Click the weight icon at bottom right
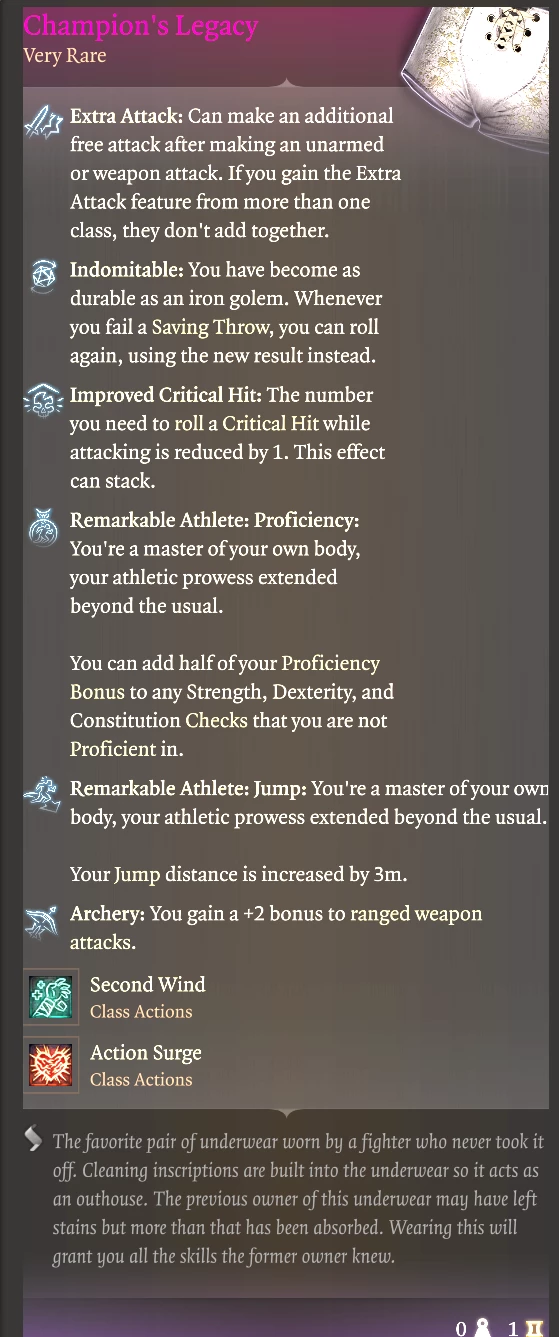The image size is (559, 1337). tap(484, 1328)
